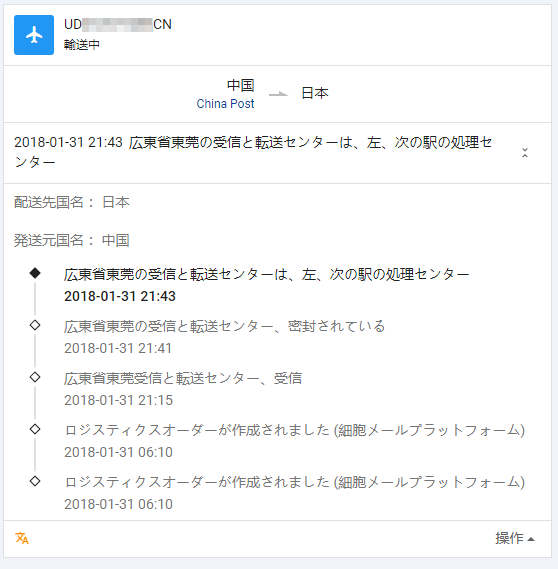Click the tracking number starting with UD
Screen dimensions: 558x569
(x=118, y=24)
